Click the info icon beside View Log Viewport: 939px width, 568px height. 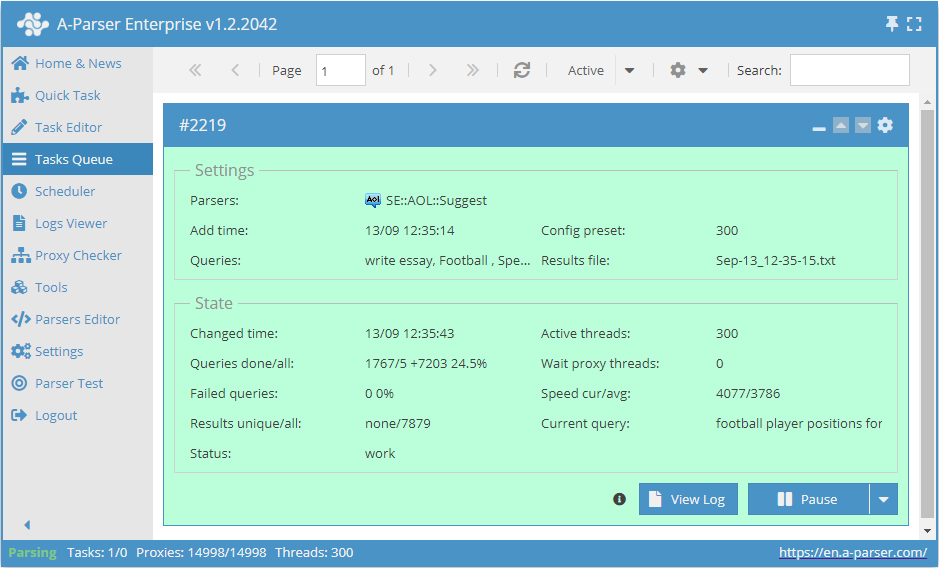click(619, 499)
